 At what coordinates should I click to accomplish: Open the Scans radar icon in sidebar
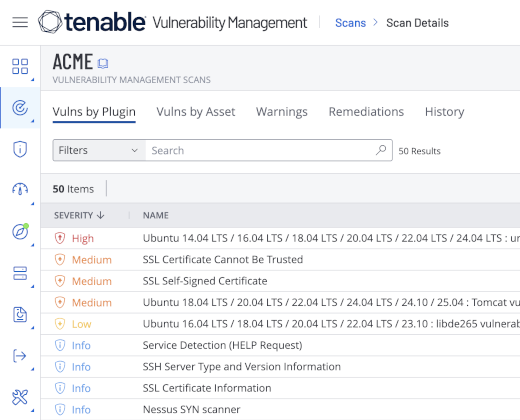click(x=20, y=108)
